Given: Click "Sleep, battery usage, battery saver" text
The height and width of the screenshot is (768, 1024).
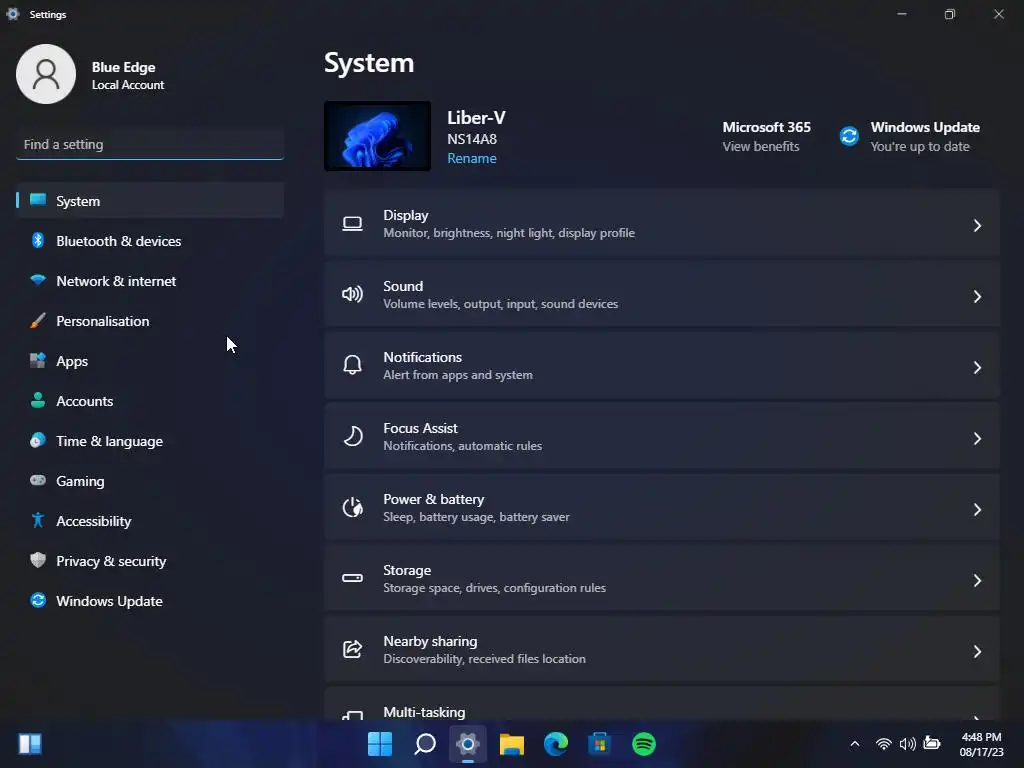Looking at the screenshot, I should click(x=476, y=517).
